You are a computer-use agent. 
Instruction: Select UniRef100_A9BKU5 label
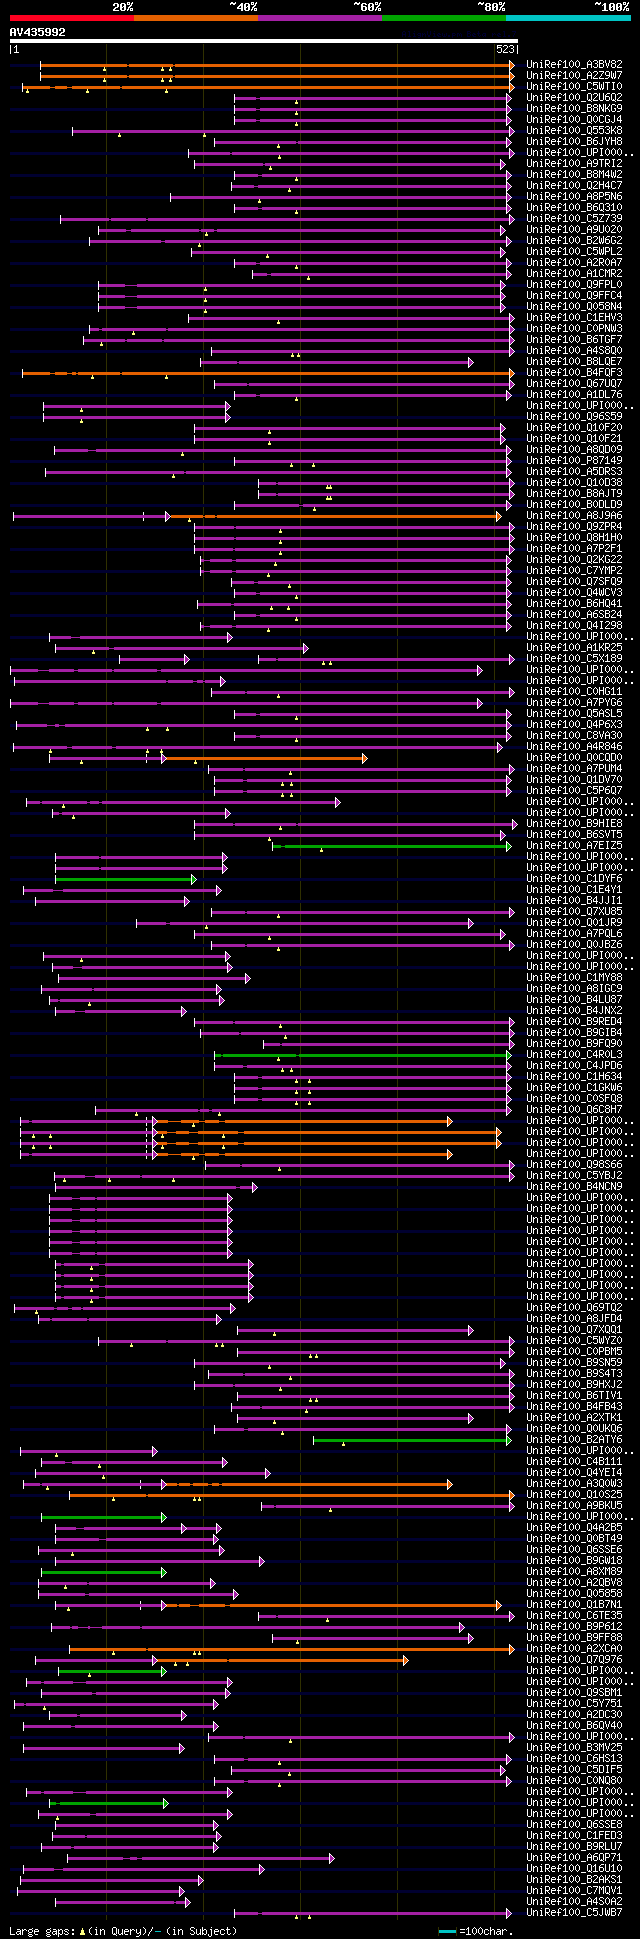click(574, 1505)
